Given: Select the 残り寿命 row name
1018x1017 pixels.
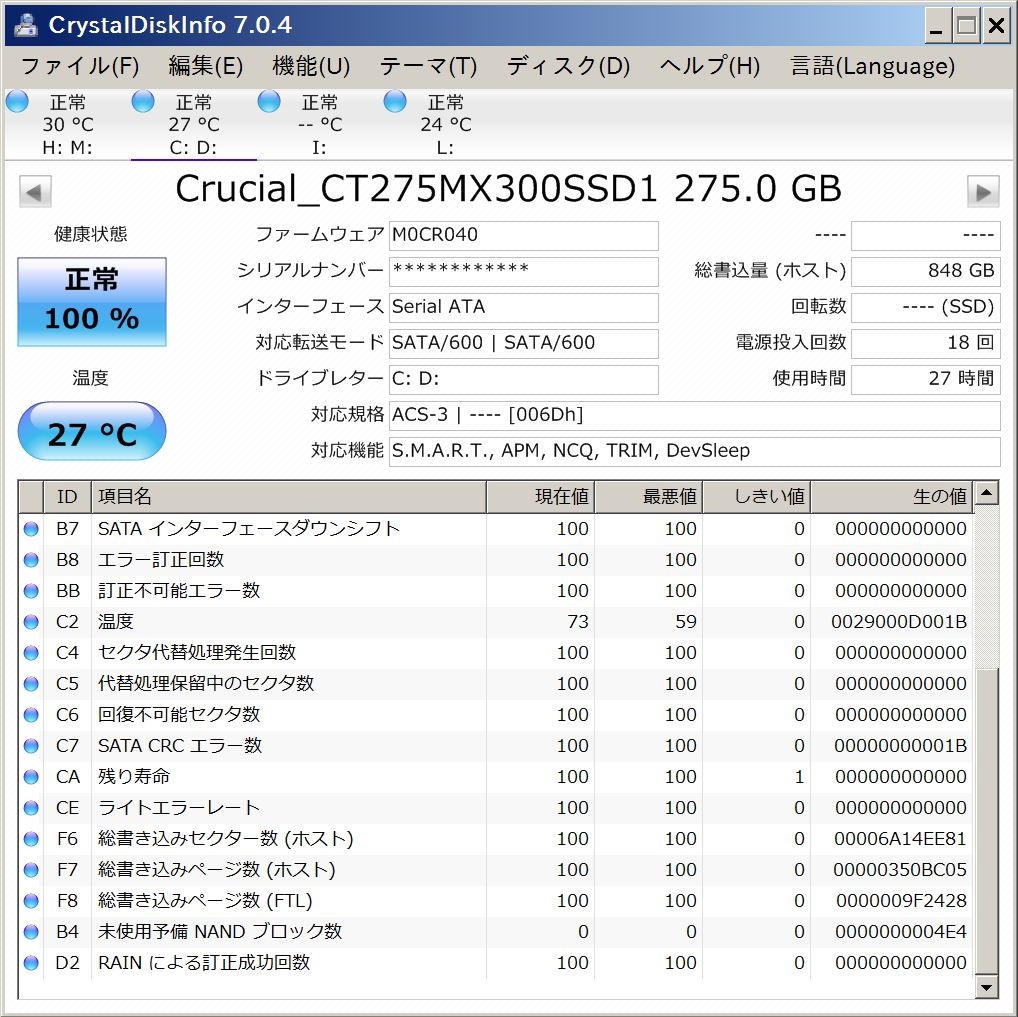Looking at the screenshot, I should 134,777.
